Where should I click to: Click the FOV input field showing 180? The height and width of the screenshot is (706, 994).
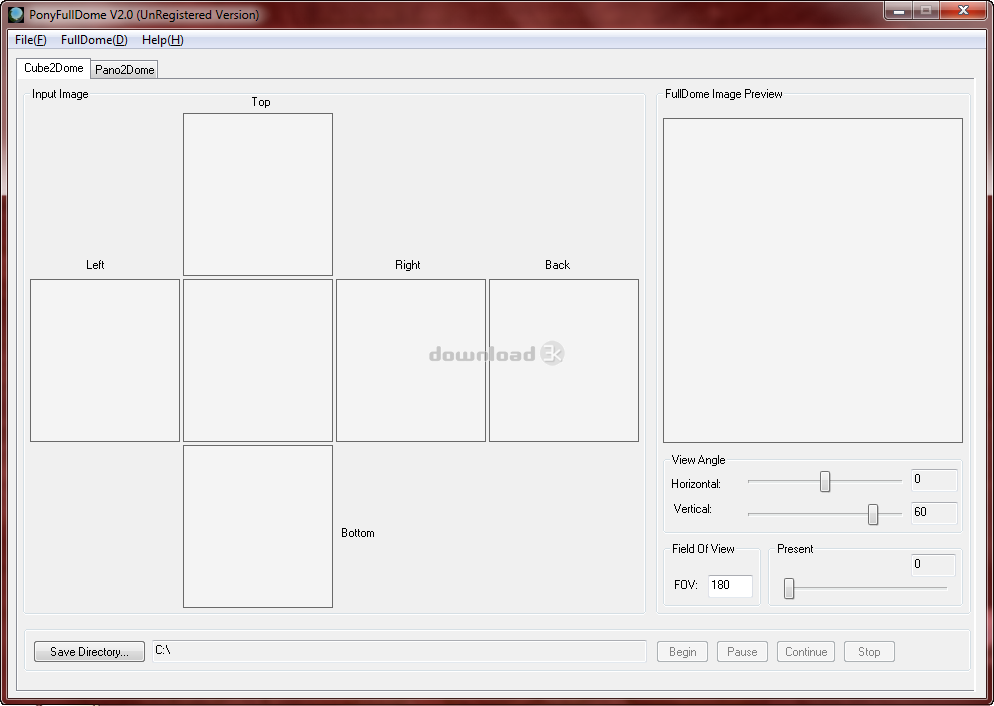(x=730, y=586)
